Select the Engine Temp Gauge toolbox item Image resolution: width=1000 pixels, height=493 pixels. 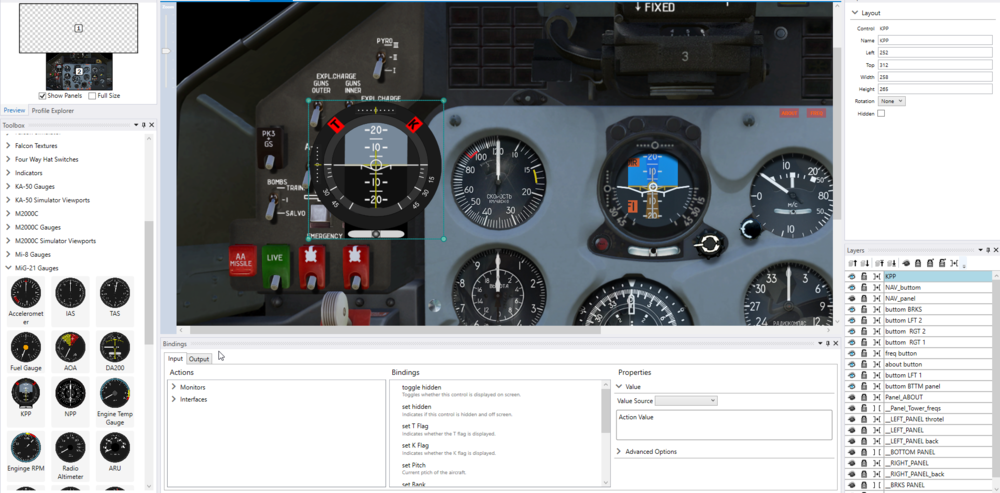point(115,402)
